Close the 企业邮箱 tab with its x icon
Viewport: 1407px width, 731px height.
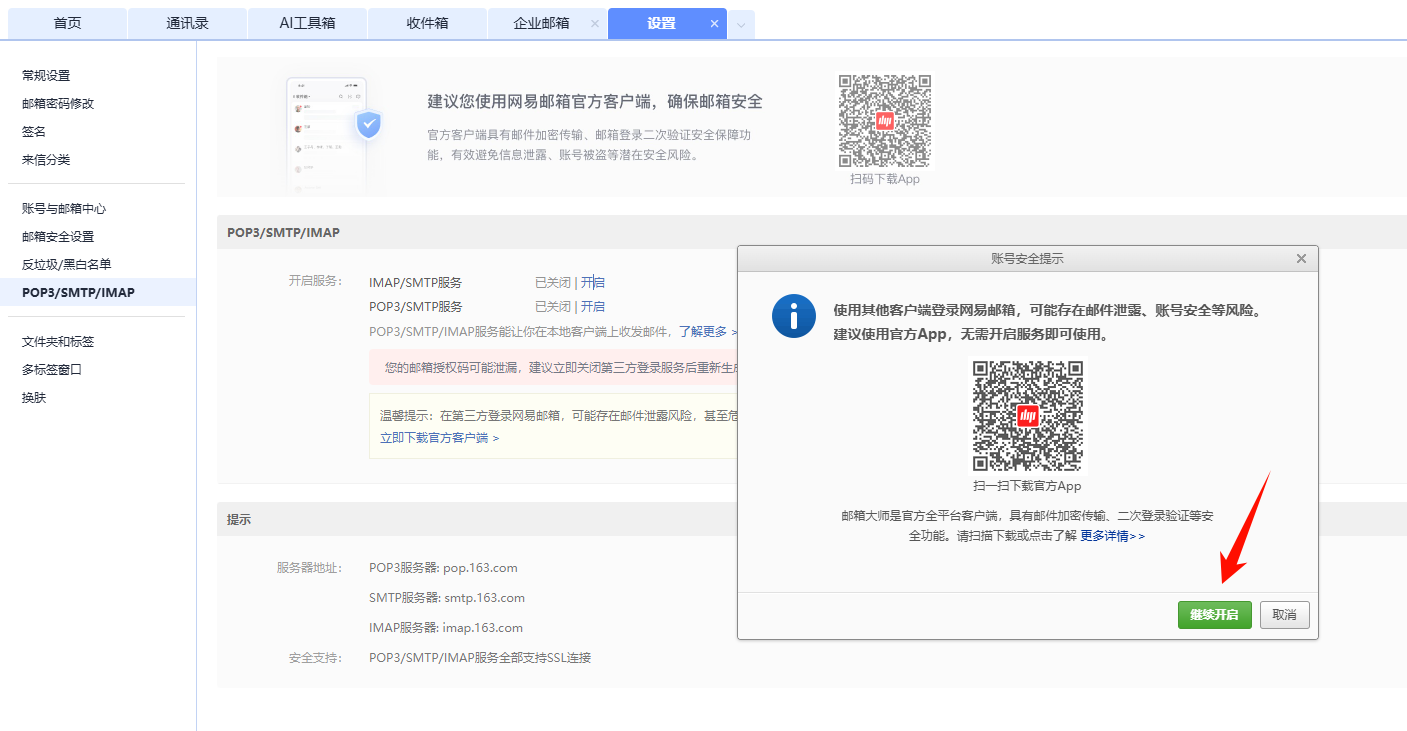click(x=595, y=23)
